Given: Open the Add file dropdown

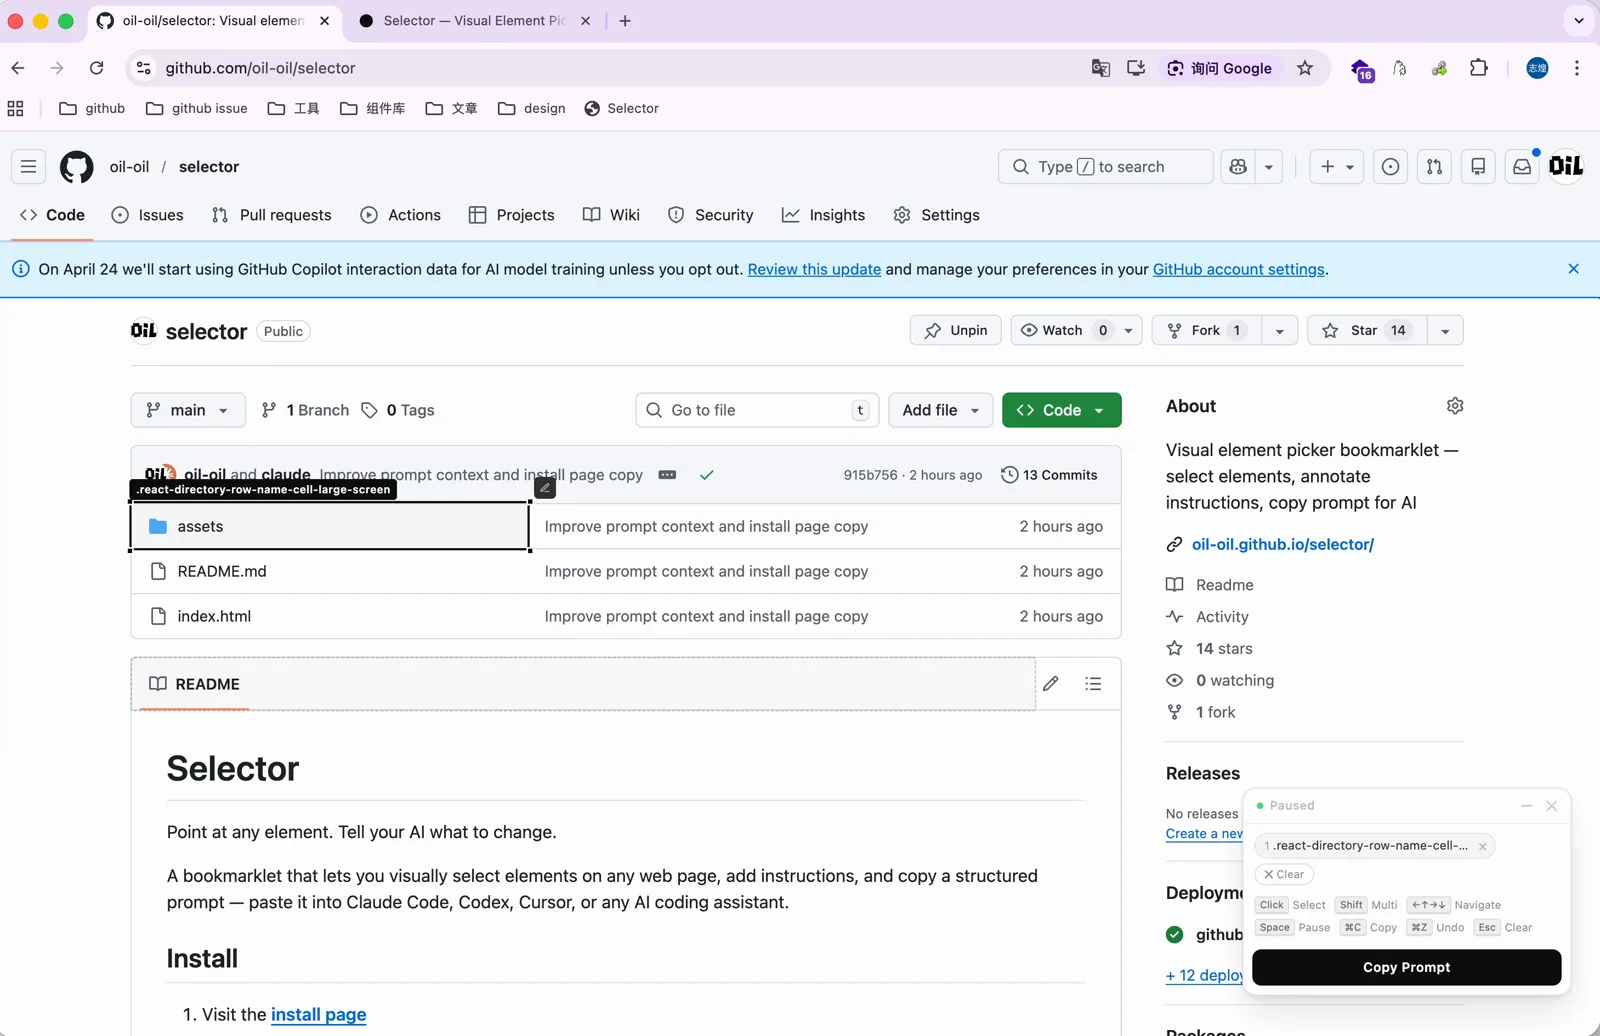Looking at the screenshot, I should (941, 410).
